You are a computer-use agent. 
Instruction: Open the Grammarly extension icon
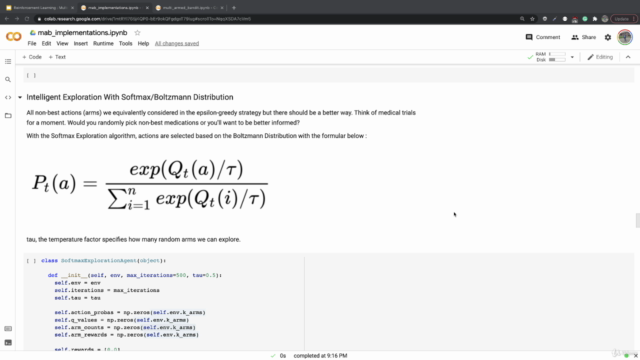pos(585,19)
